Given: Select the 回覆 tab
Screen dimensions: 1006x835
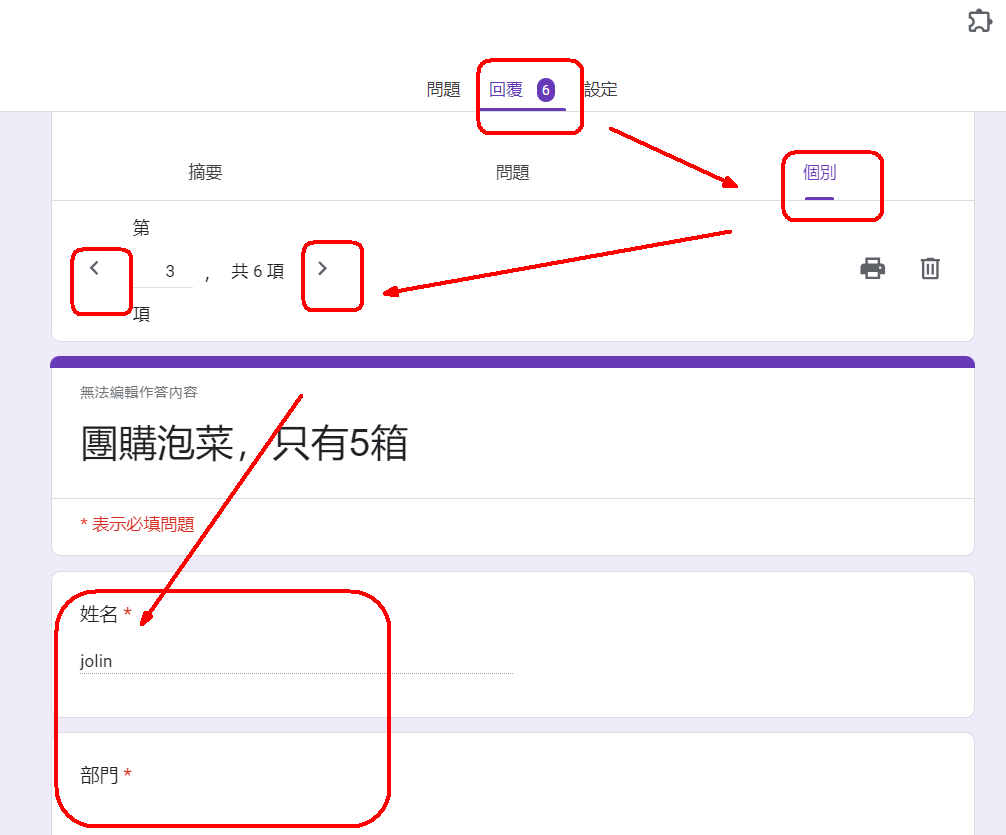Looking at the screenshot, I should (506, 90).
